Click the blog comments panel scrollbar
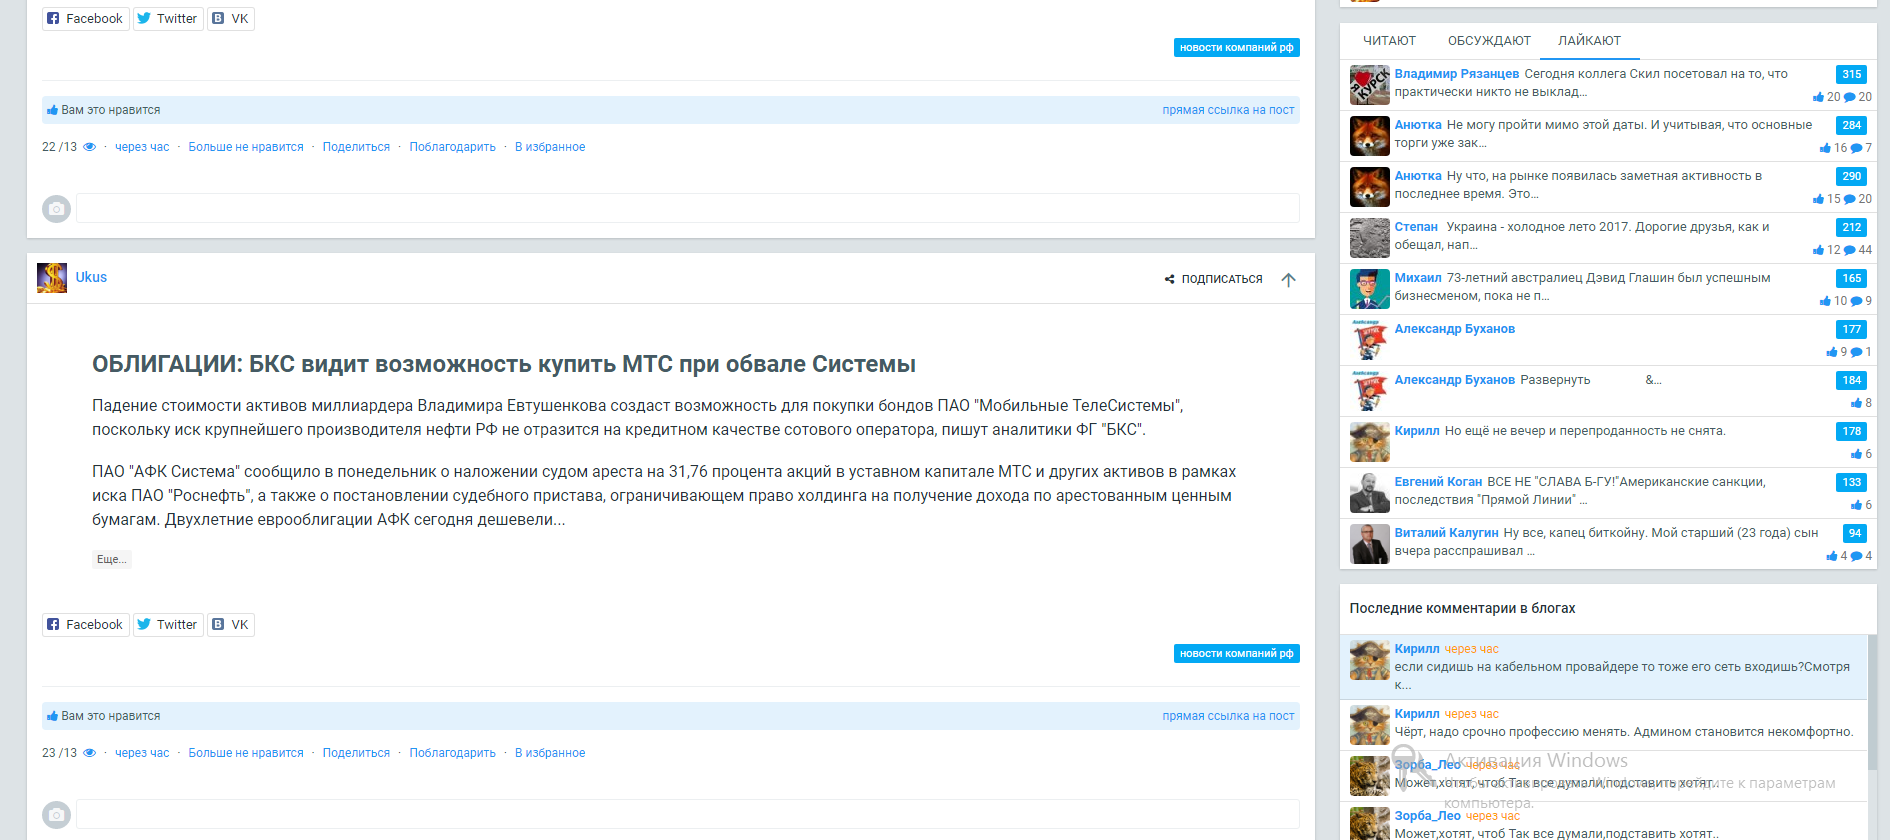1890x840 pixels. (1872, 702)
